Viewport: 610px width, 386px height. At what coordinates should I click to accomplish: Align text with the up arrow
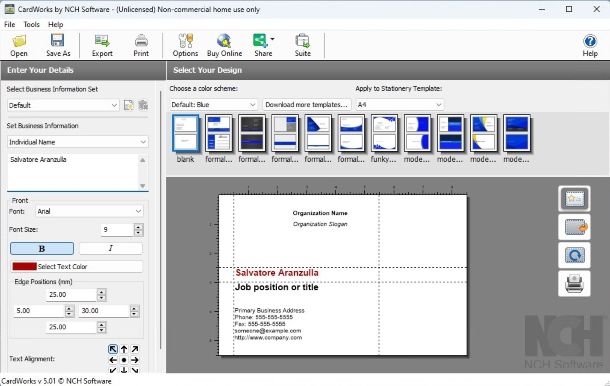(124, 349)
